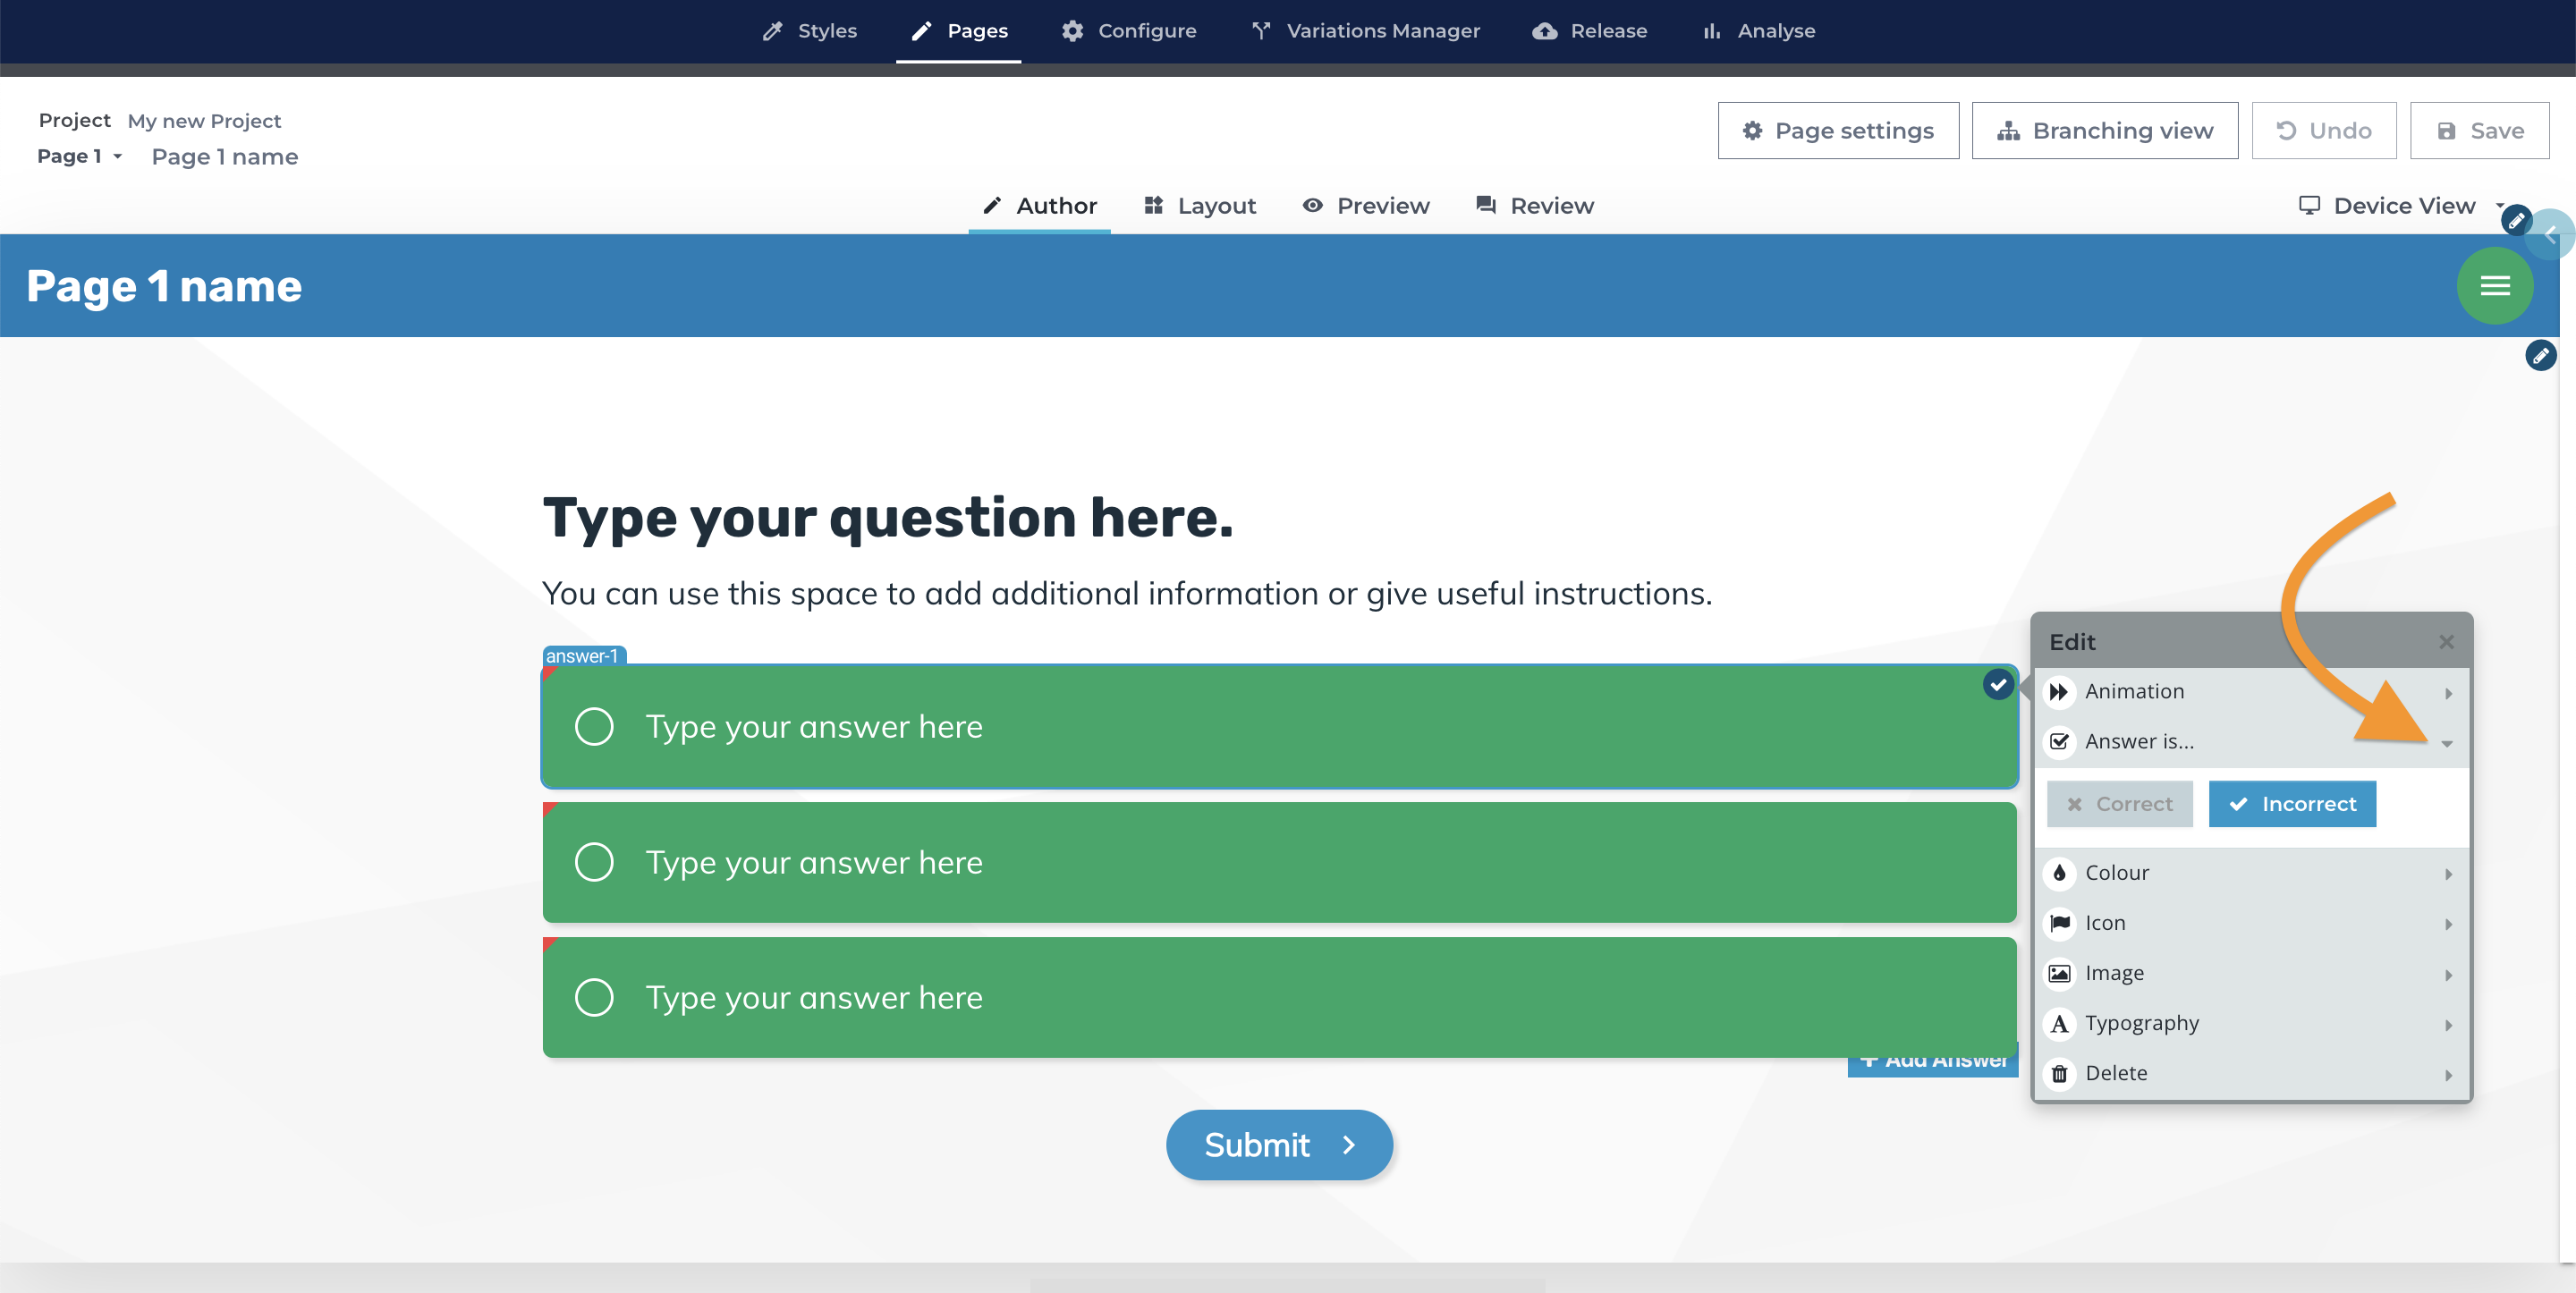Image resolution: width=2576 pixels, height=1293 pixels.
Task: Collapse the Answer is section arrow
Action: (2446, 743)
